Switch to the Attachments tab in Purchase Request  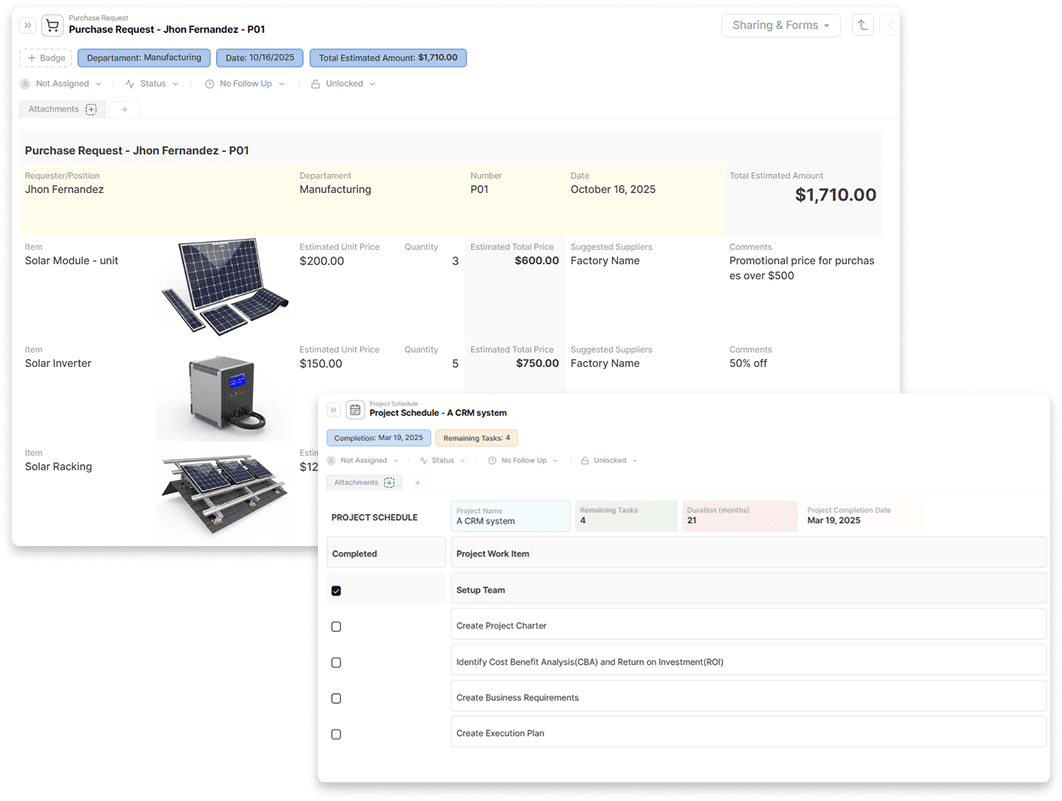point(53,109)
